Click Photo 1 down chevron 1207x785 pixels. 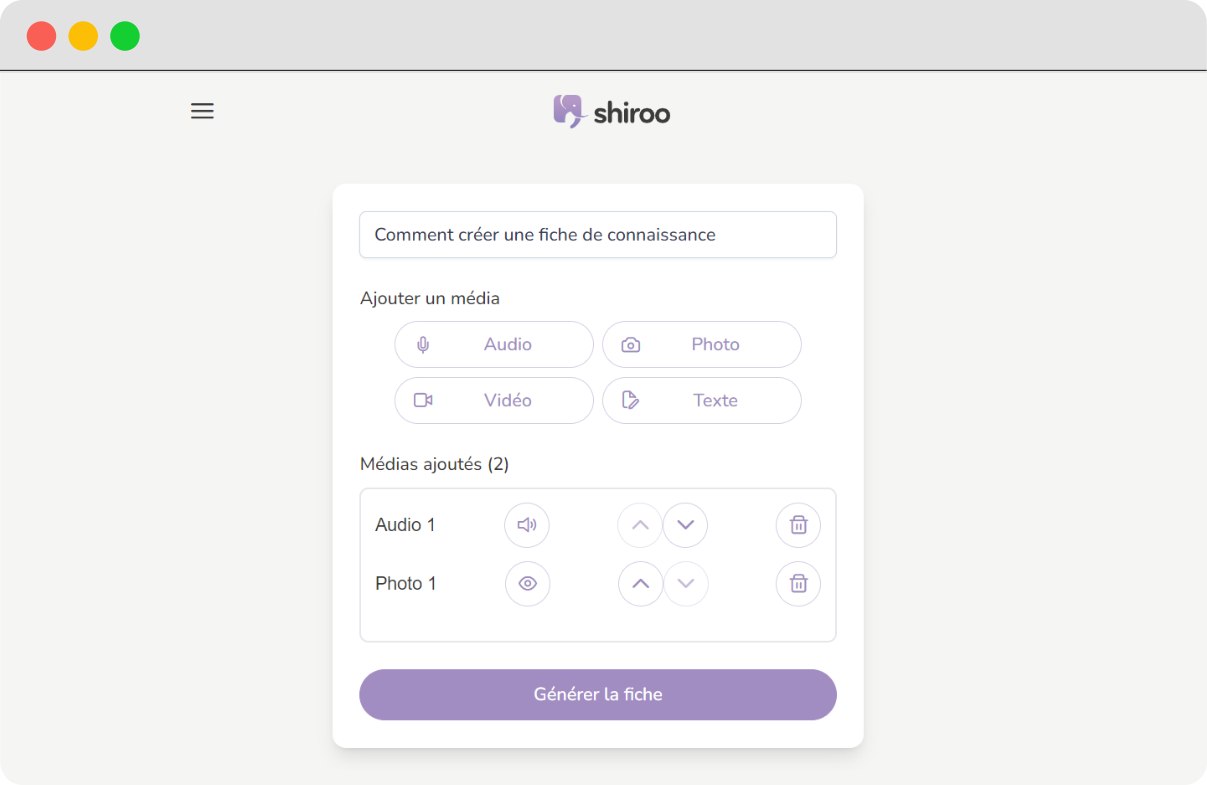(686, 584)
